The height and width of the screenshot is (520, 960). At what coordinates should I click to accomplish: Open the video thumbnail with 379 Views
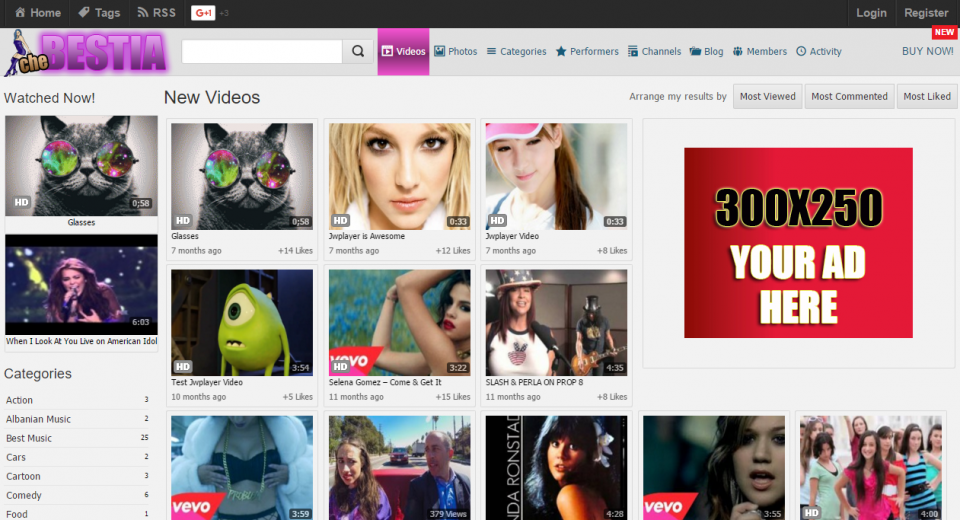point(399,468)
